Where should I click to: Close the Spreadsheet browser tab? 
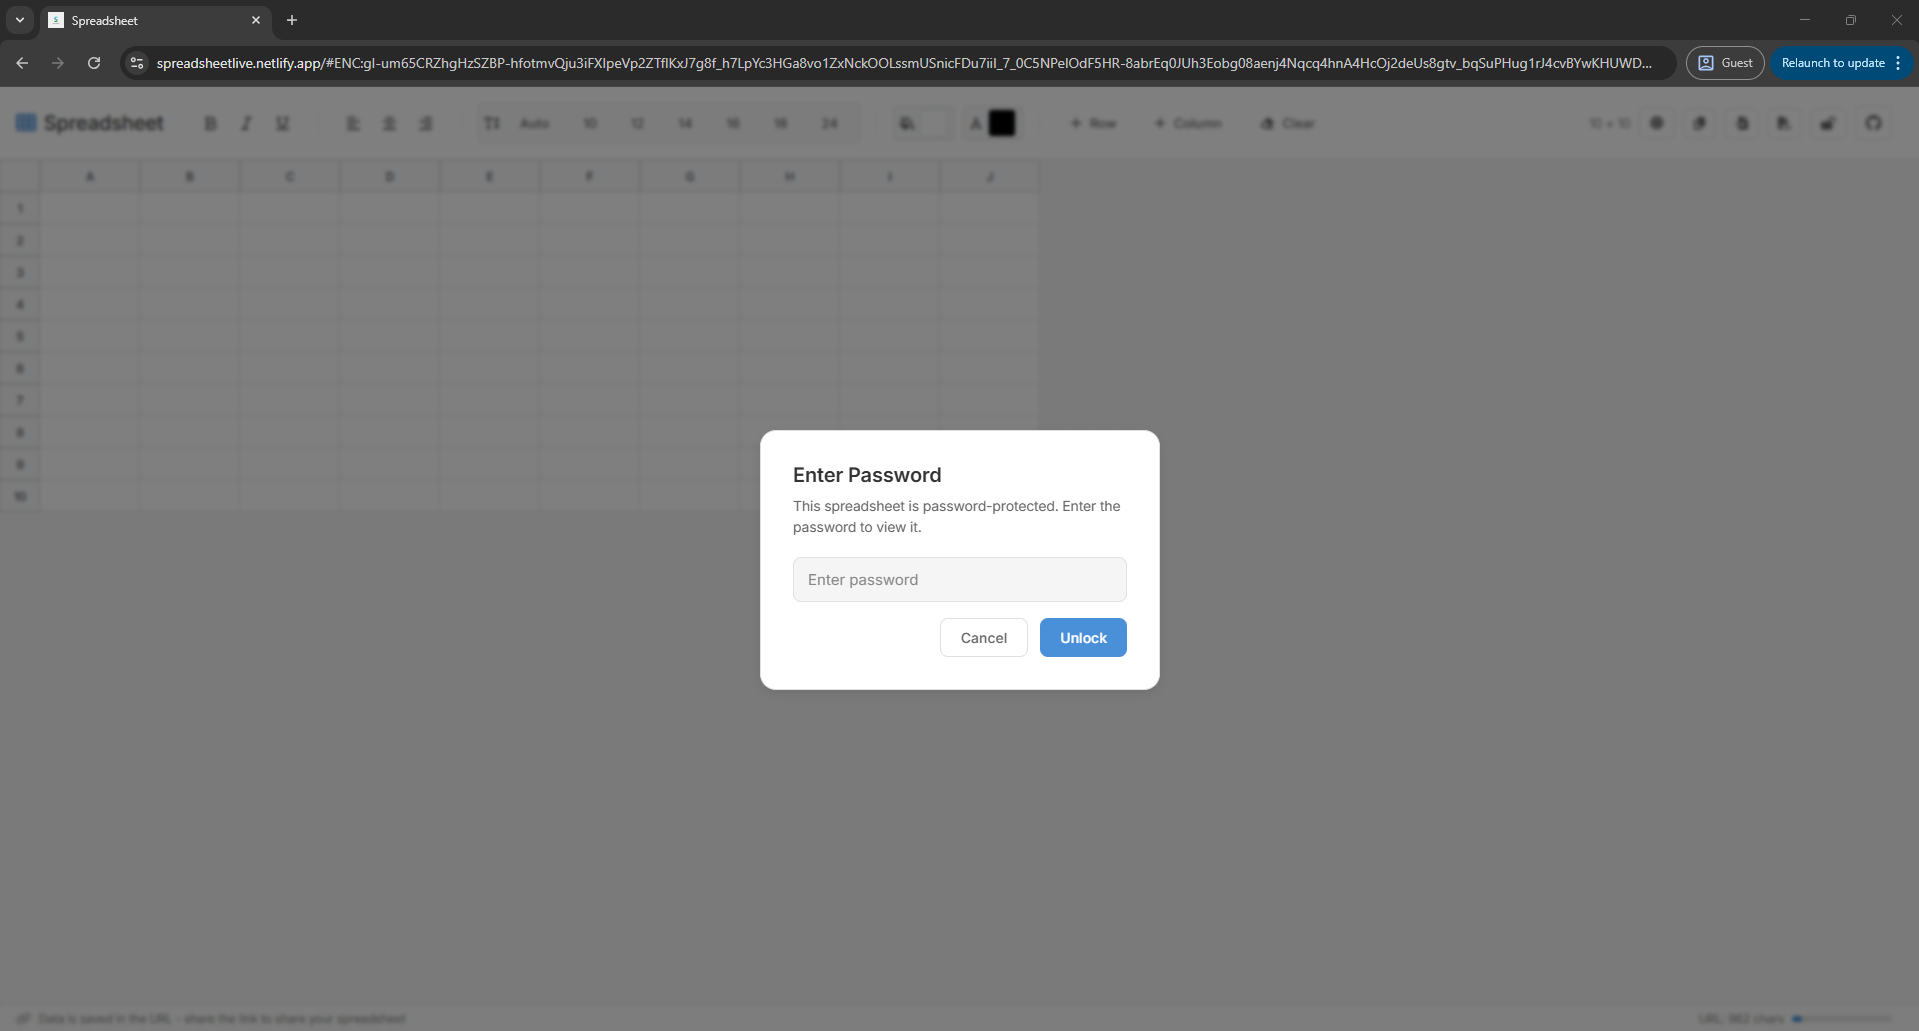pyautogui.click(x=256, y=20)
